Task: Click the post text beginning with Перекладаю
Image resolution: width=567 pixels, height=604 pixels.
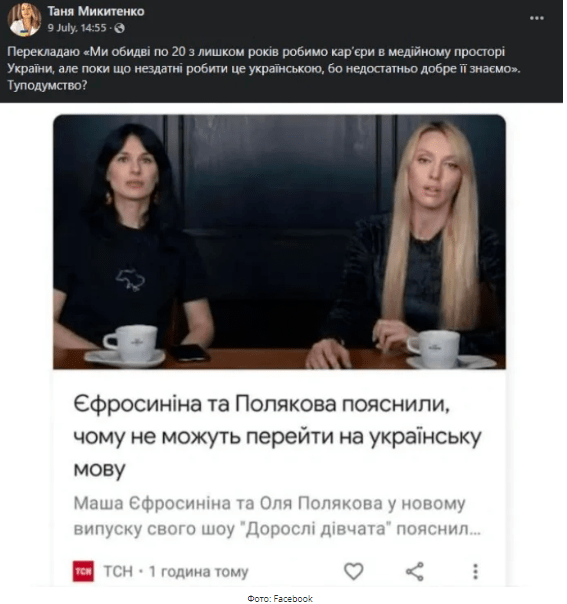Action: point(264,69)
